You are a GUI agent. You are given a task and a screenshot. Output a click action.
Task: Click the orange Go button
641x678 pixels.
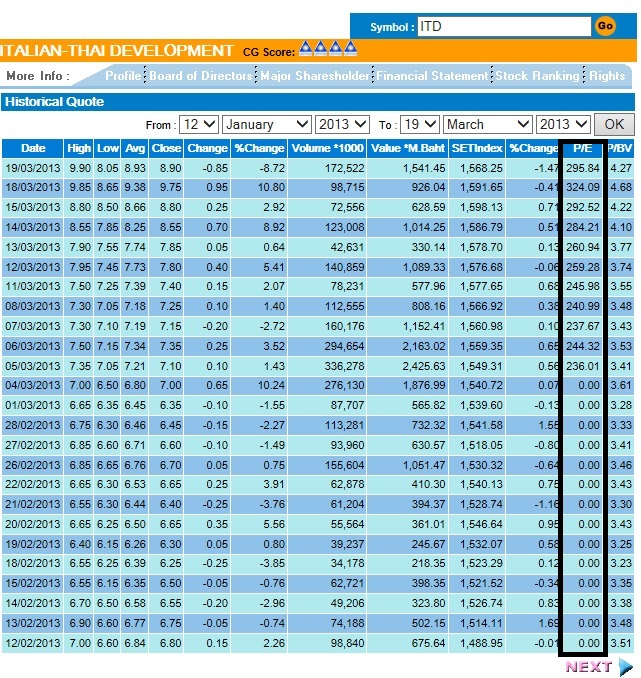point(605,26)
